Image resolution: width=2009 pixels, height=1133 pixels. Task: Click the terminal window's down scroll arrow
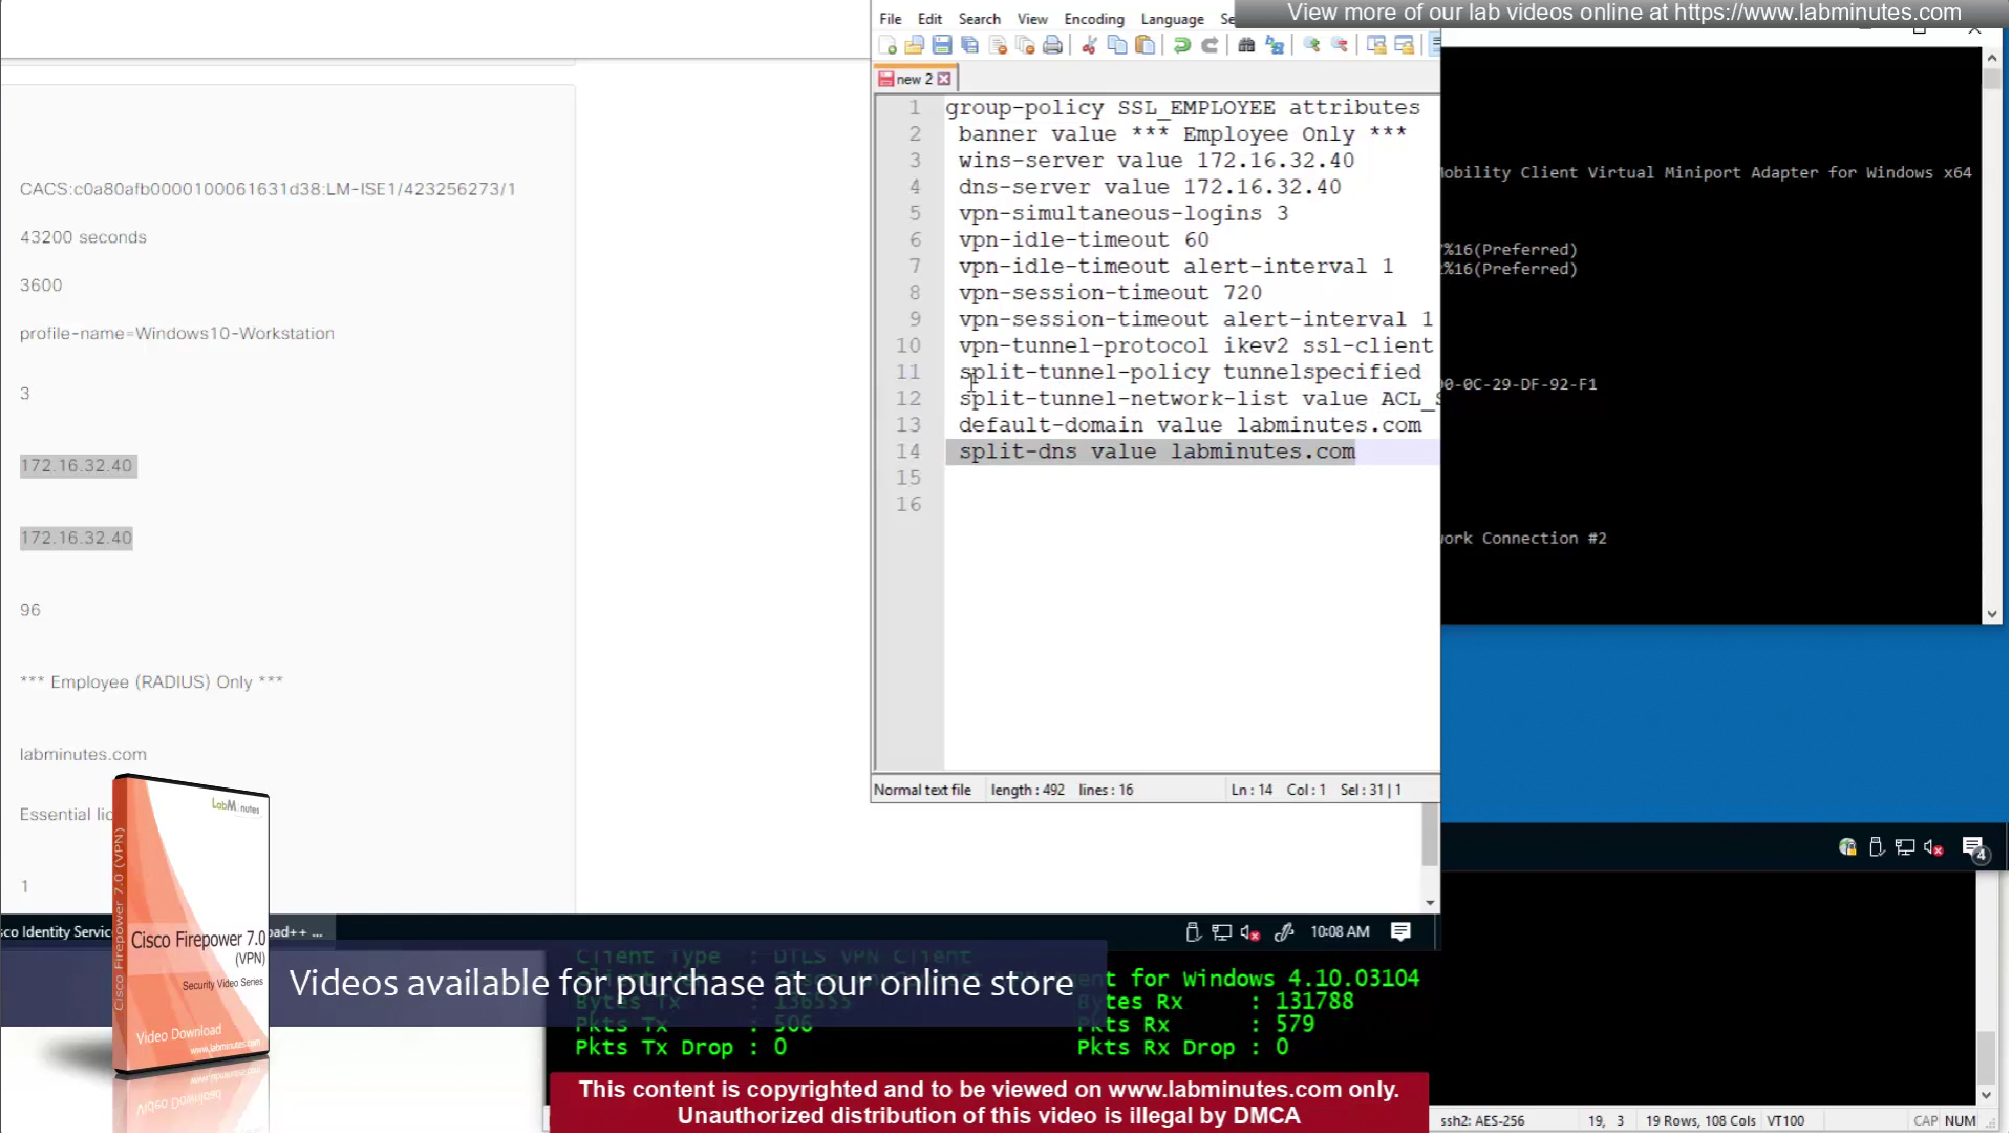click(x=1991, y=614)
